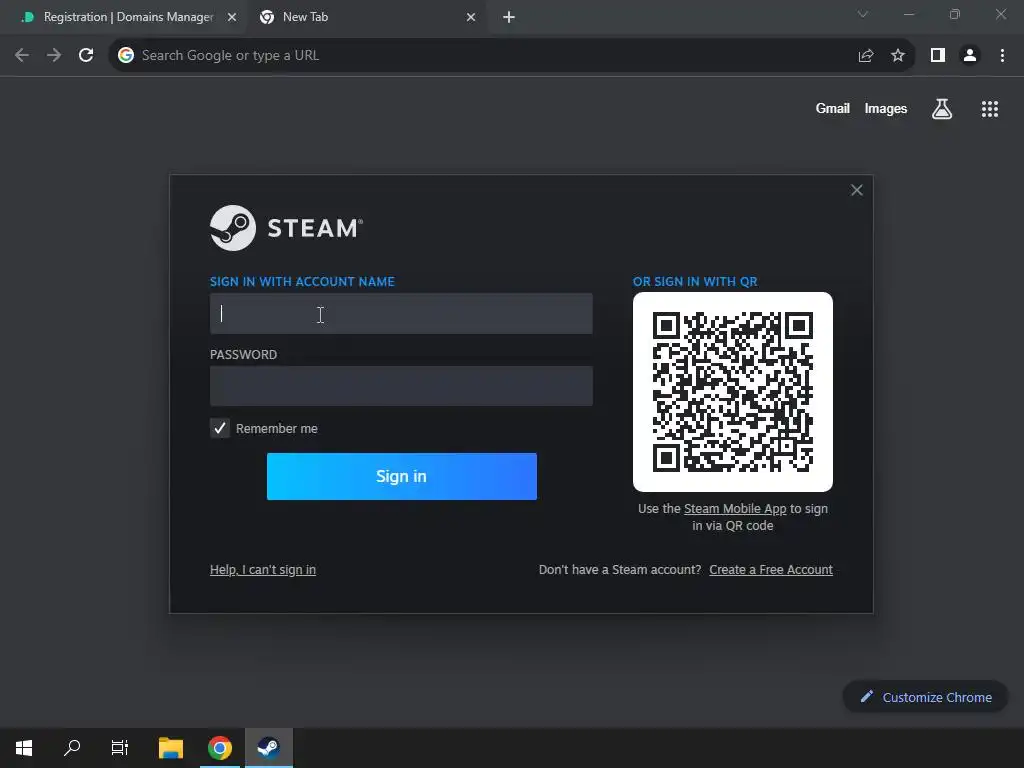Select the New Tab browser tab
Image resolution: width=1024 pixels, height=768 pixels.
pos(366,17)
